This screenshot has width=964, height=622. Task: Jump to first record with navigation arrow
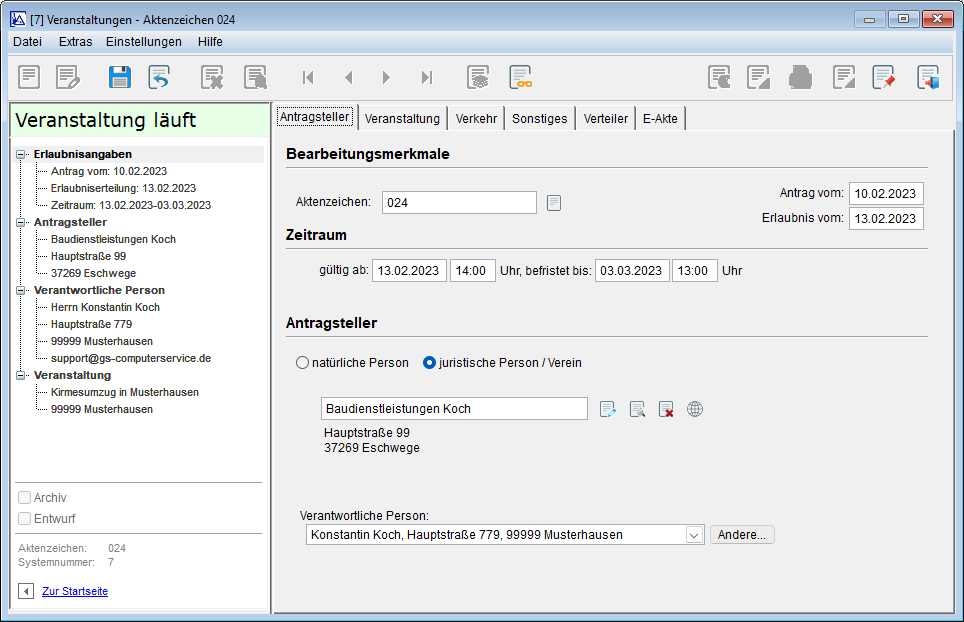(x=308, y=77)
